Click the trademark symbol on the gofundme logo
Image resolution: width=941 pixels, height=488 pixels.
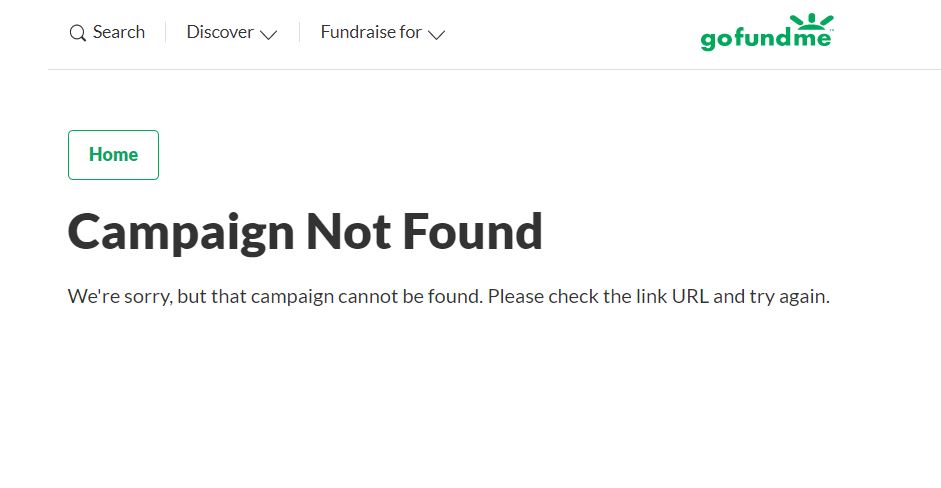(x=832, y=30)
